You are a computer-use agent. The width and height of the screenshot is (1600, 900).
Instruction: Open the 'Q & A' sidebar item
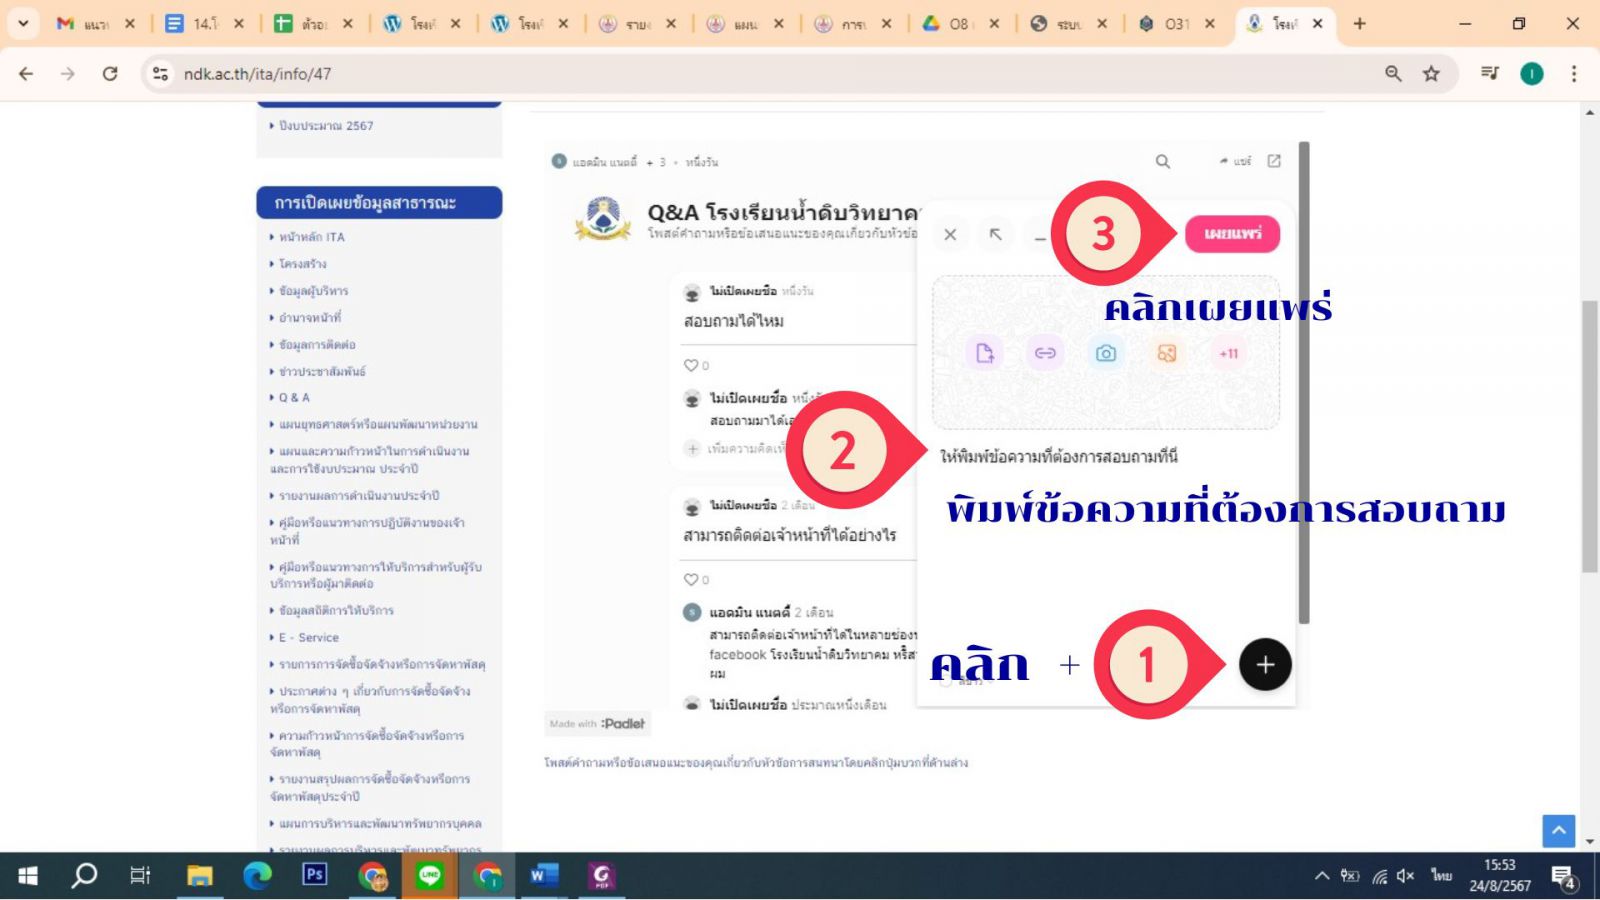[294, 397]
